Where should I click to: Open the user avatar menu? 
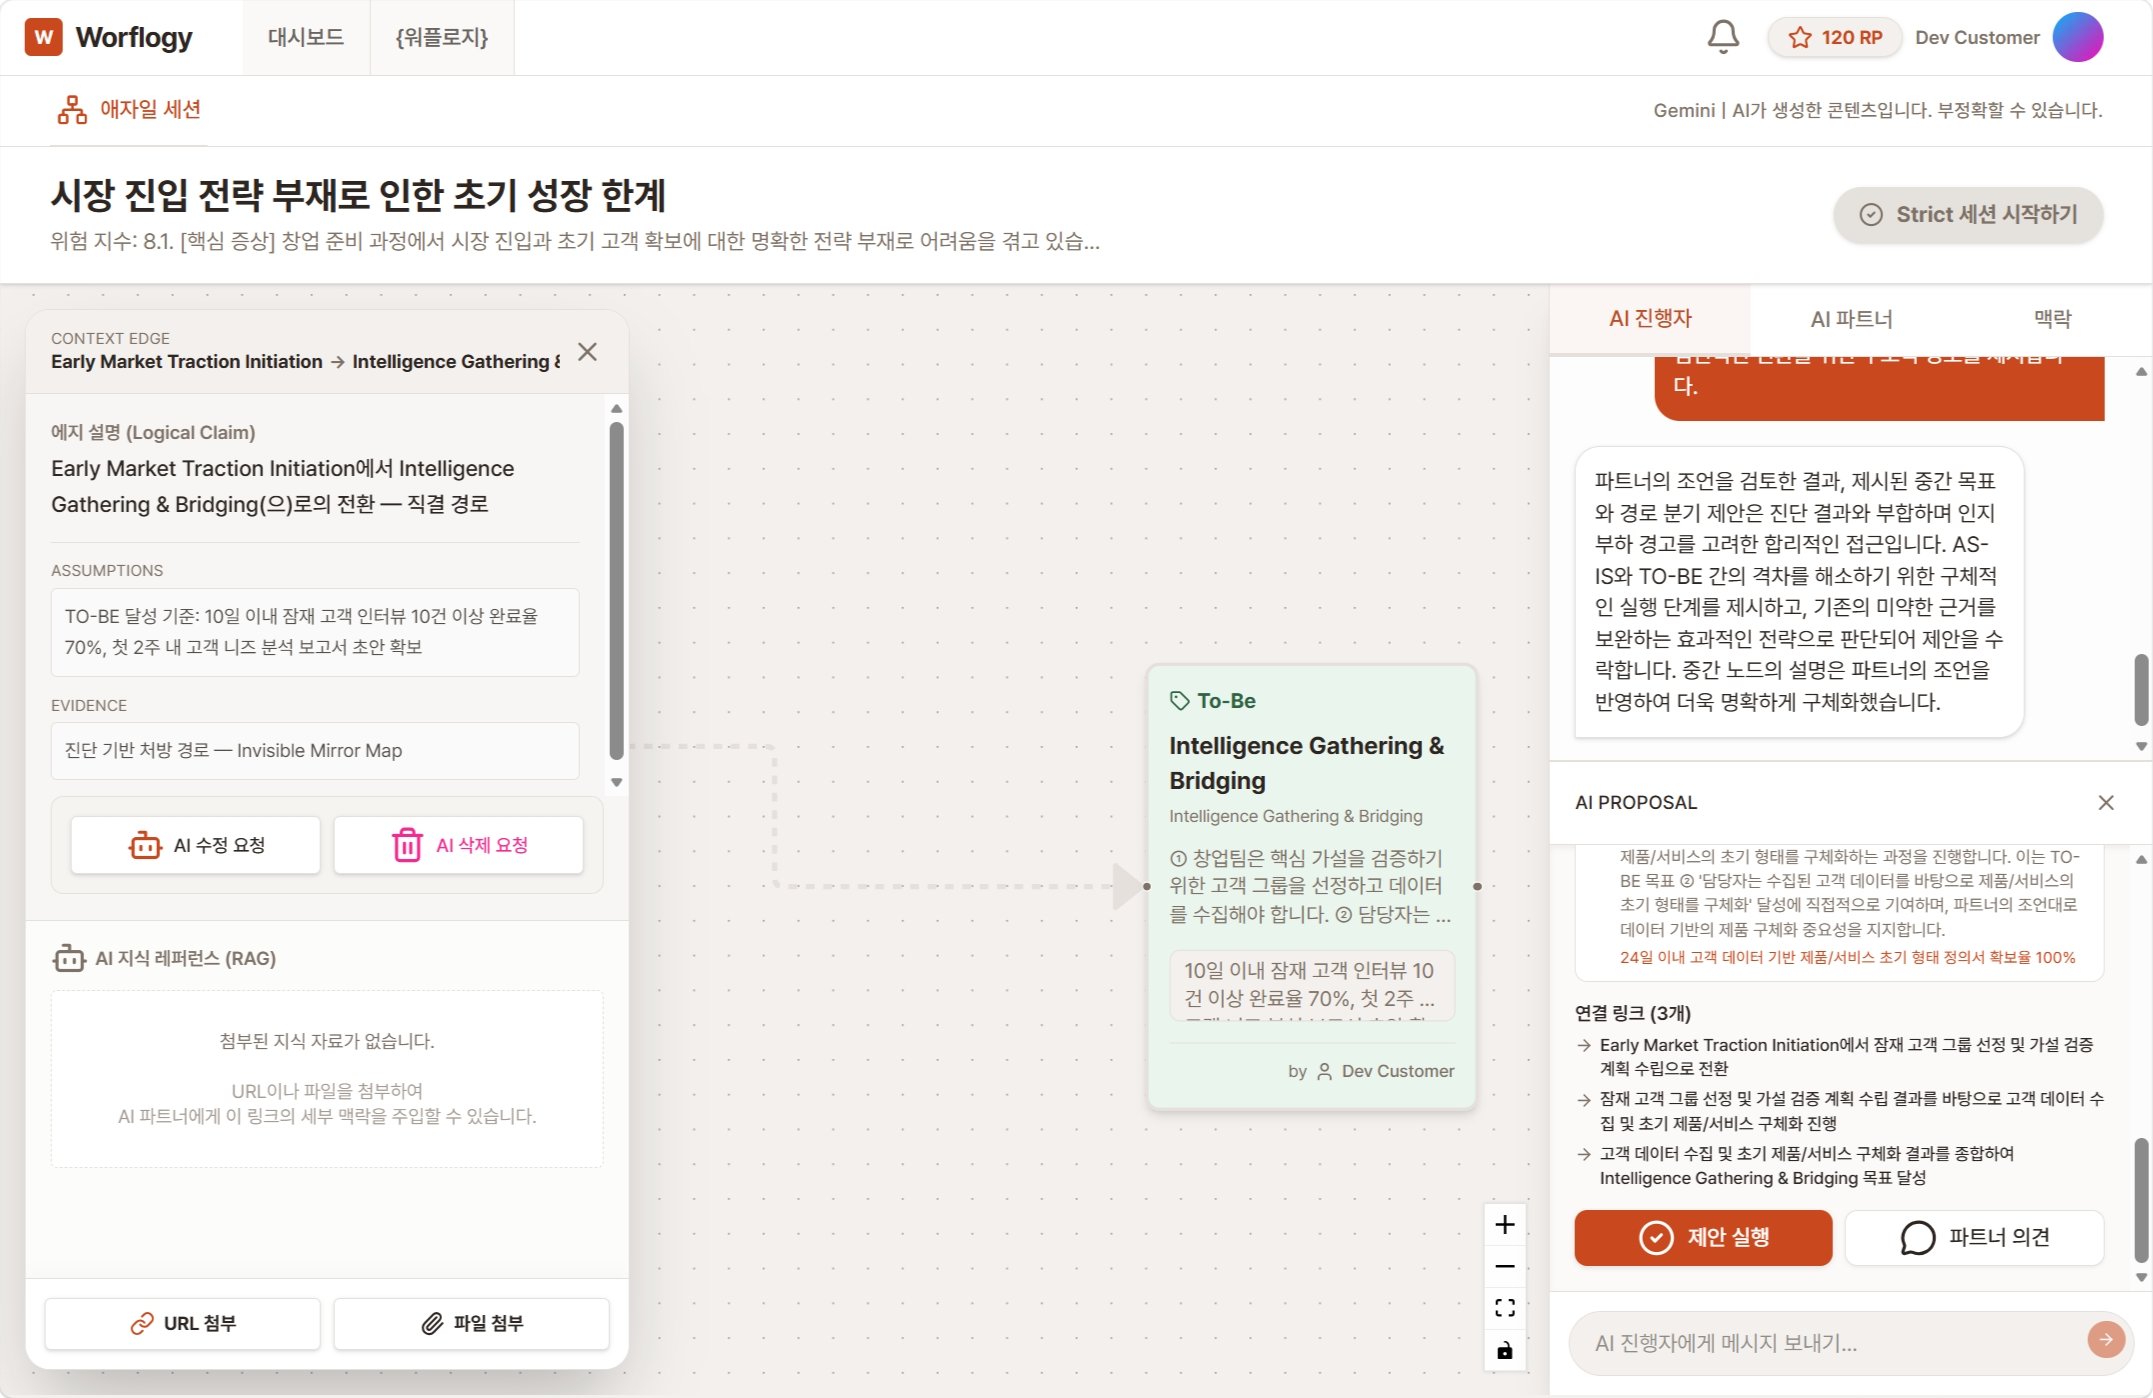pyautogui.click(x=2077, y=37)
